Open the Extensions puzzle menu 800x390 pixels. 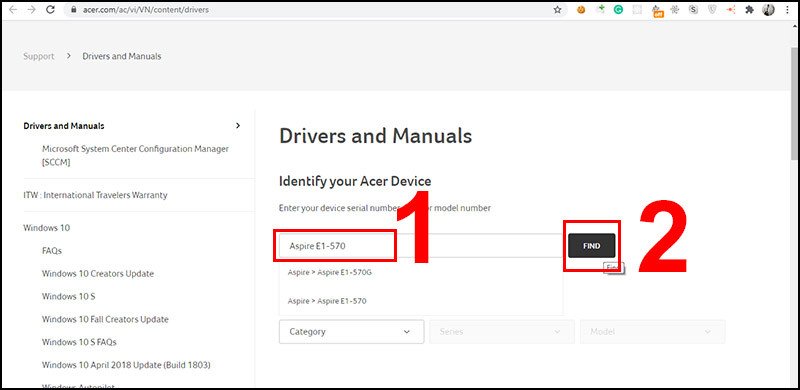(749, 10)
